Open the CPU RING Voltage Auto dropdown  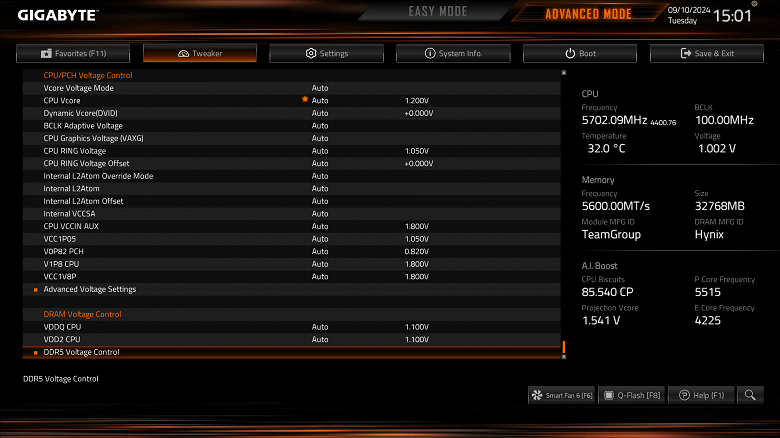click(320, 151)
